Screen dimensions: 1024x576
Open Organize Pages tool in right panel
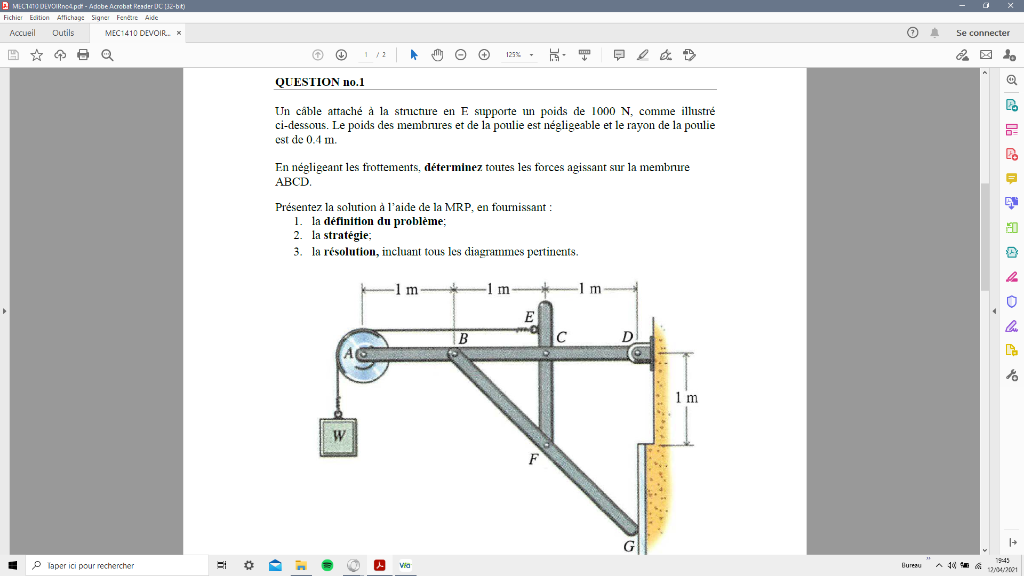[x=1012, y=228]
